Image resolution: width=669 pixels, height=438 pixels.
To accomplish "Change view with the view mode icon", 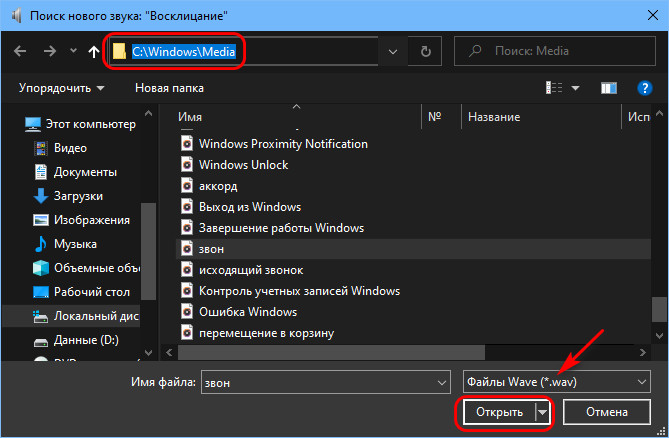I will tap(554, 88).
